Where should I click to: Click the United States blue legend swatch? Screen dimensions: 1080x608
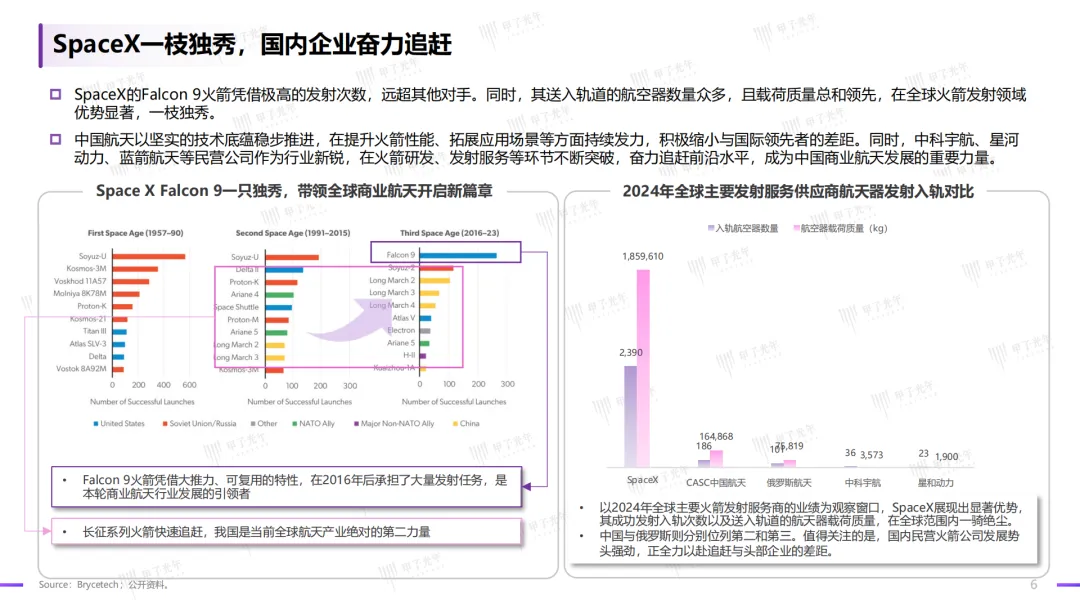point(96,423)
